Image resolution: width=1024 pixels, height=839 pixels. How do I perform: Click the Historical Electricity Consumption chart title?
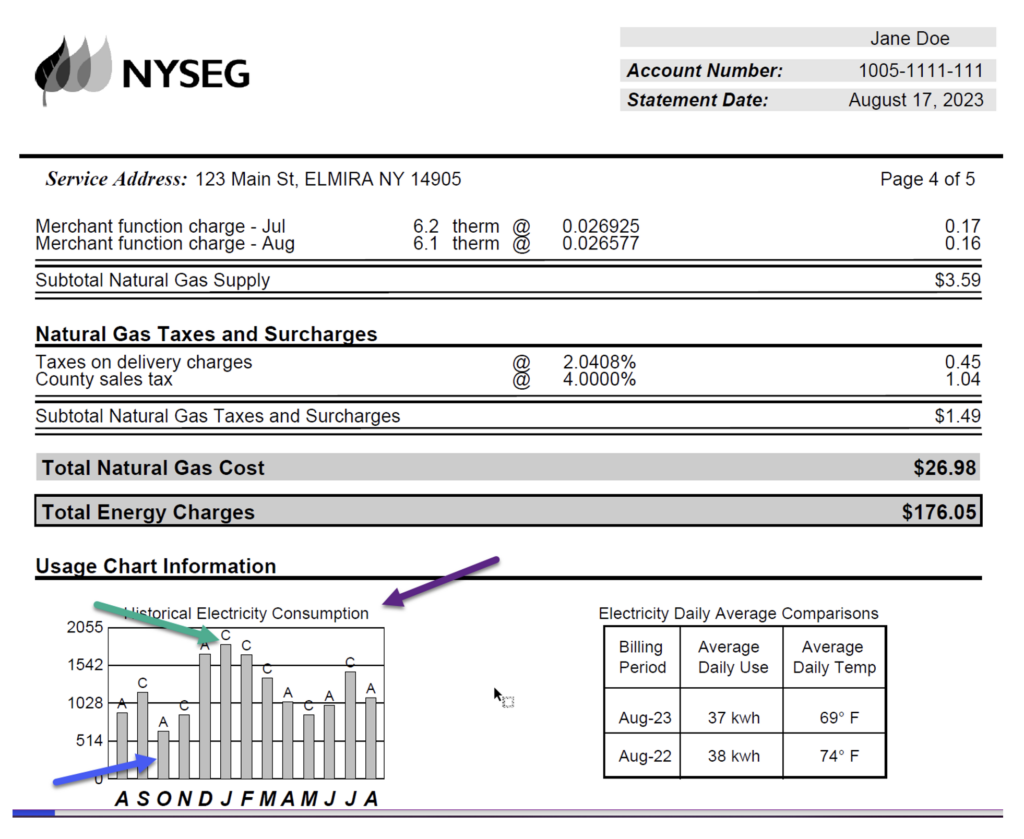coord(246,614)
